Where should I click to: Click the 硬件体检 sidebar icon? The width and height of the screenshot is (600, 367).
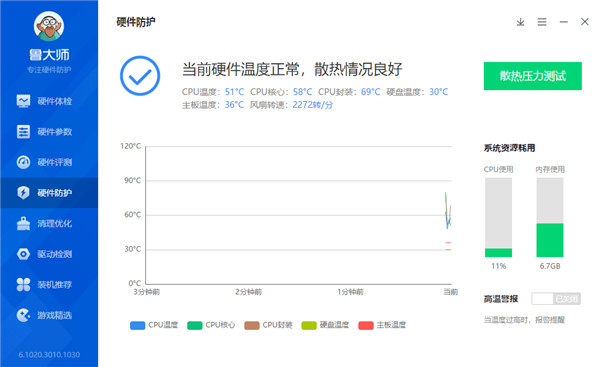(x=23, y=101)
